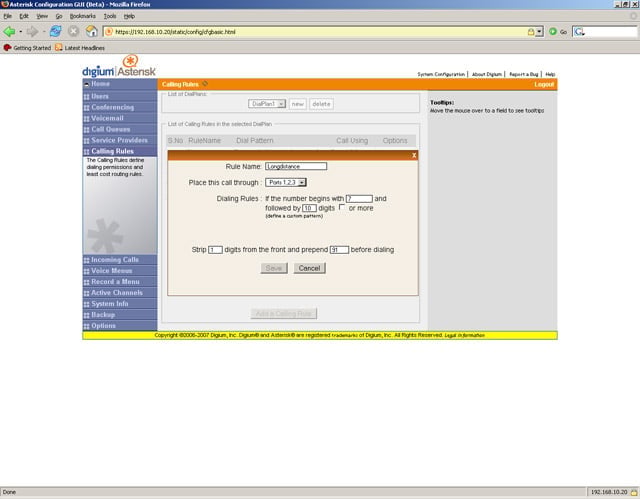Click the padlock icon in the status bar
The height and width of the screenshot is (499, 640).
click(634, 492)
